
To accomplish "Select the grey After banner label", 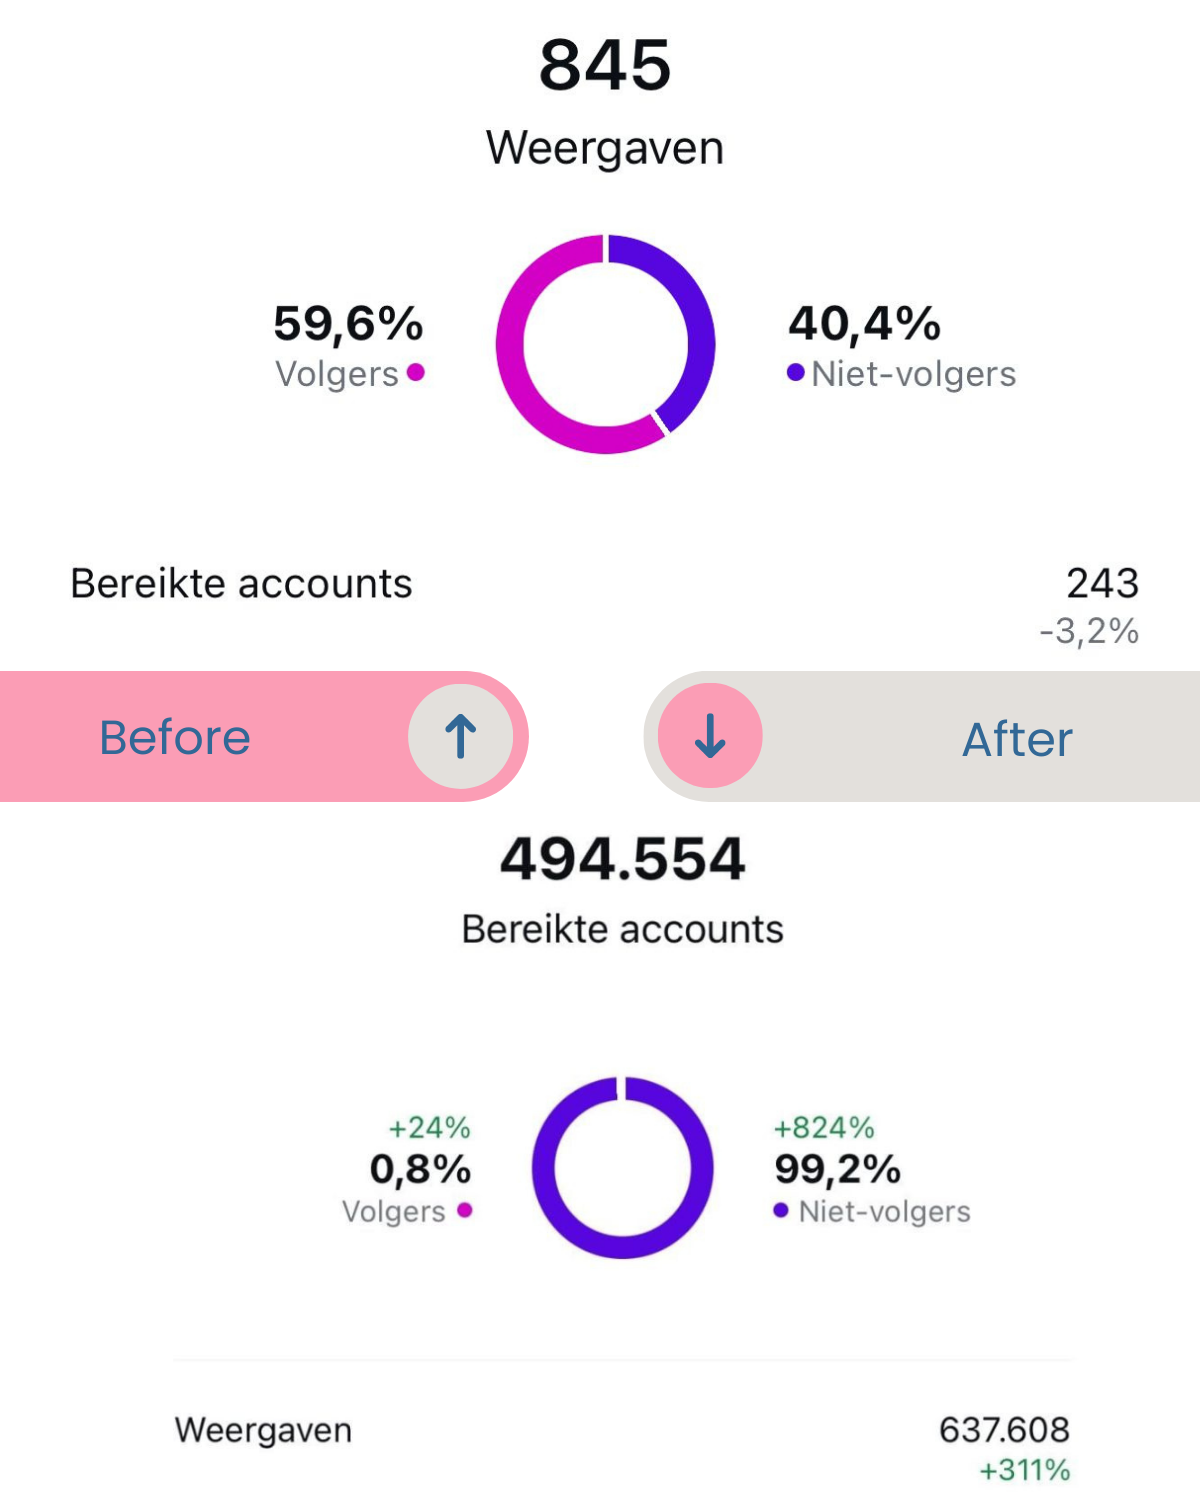I will click(1017, 740).
